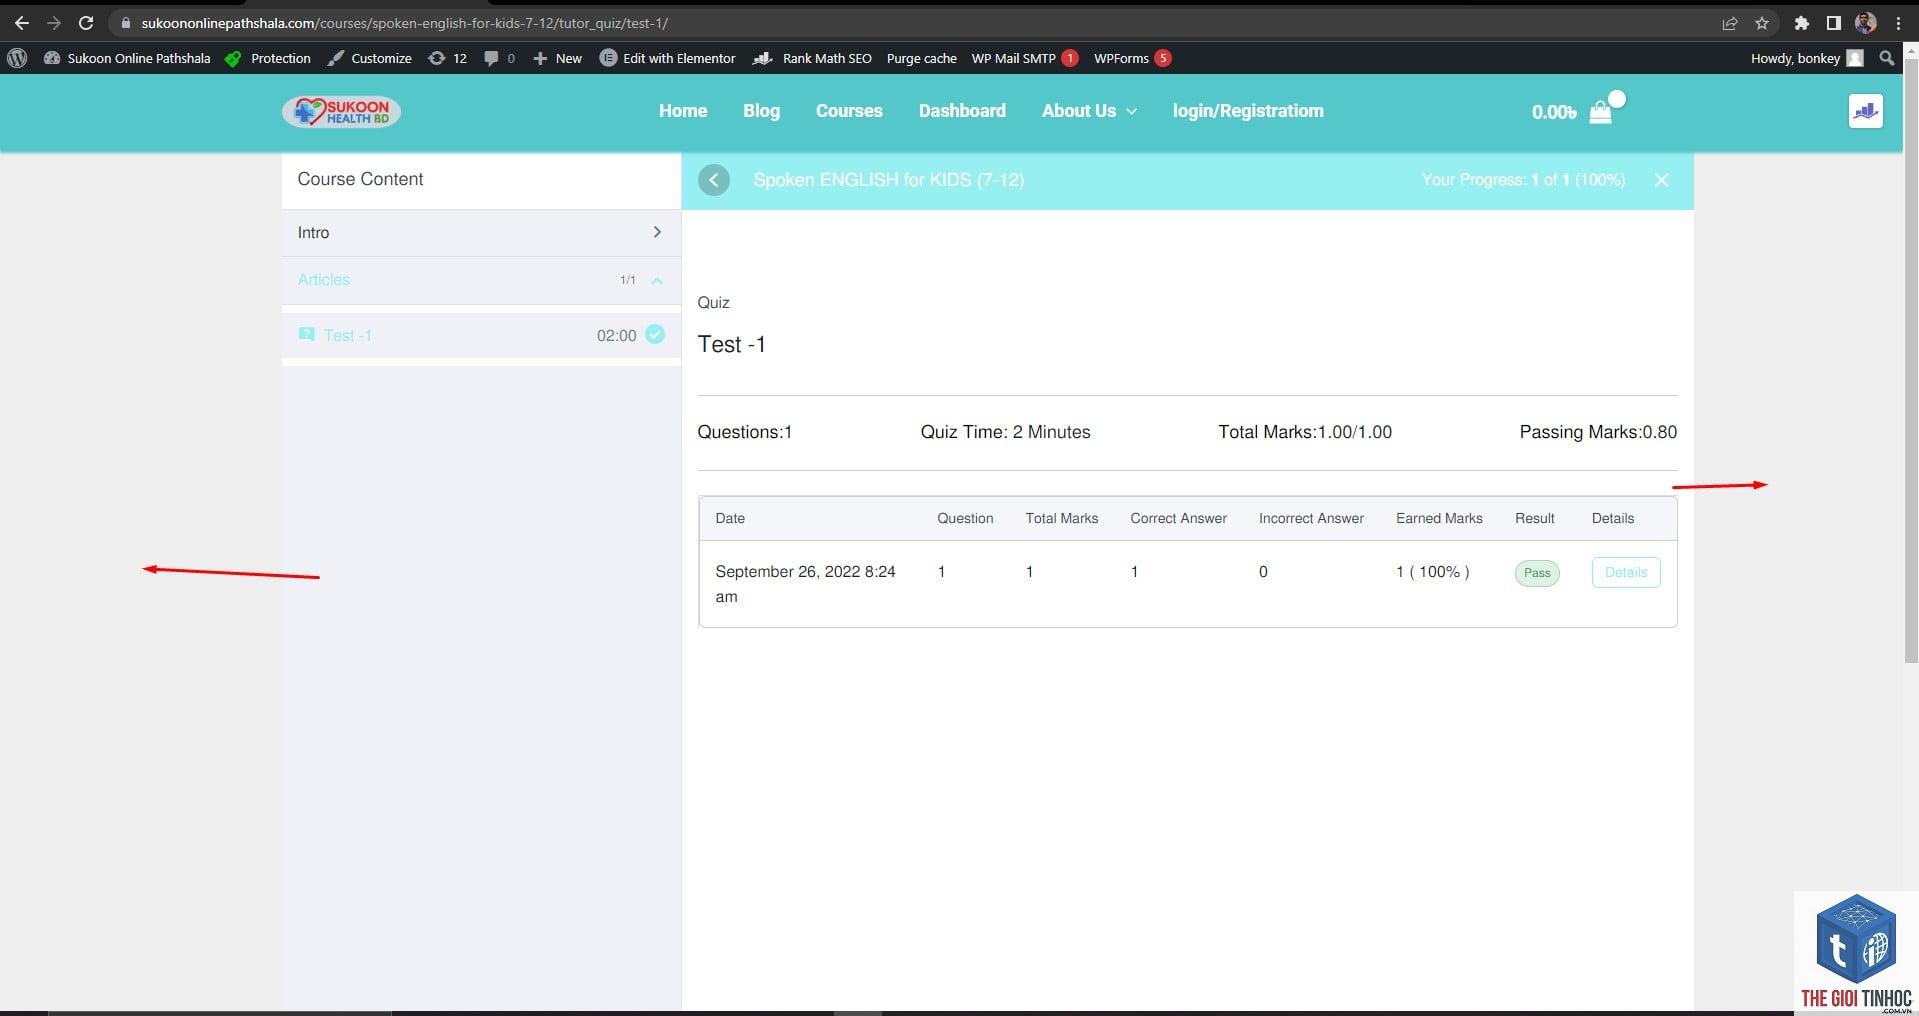The height and width of the screenshot is (1016, 1919).
Task: Open the Chrome profile avatar
Action: [1865, 23]
